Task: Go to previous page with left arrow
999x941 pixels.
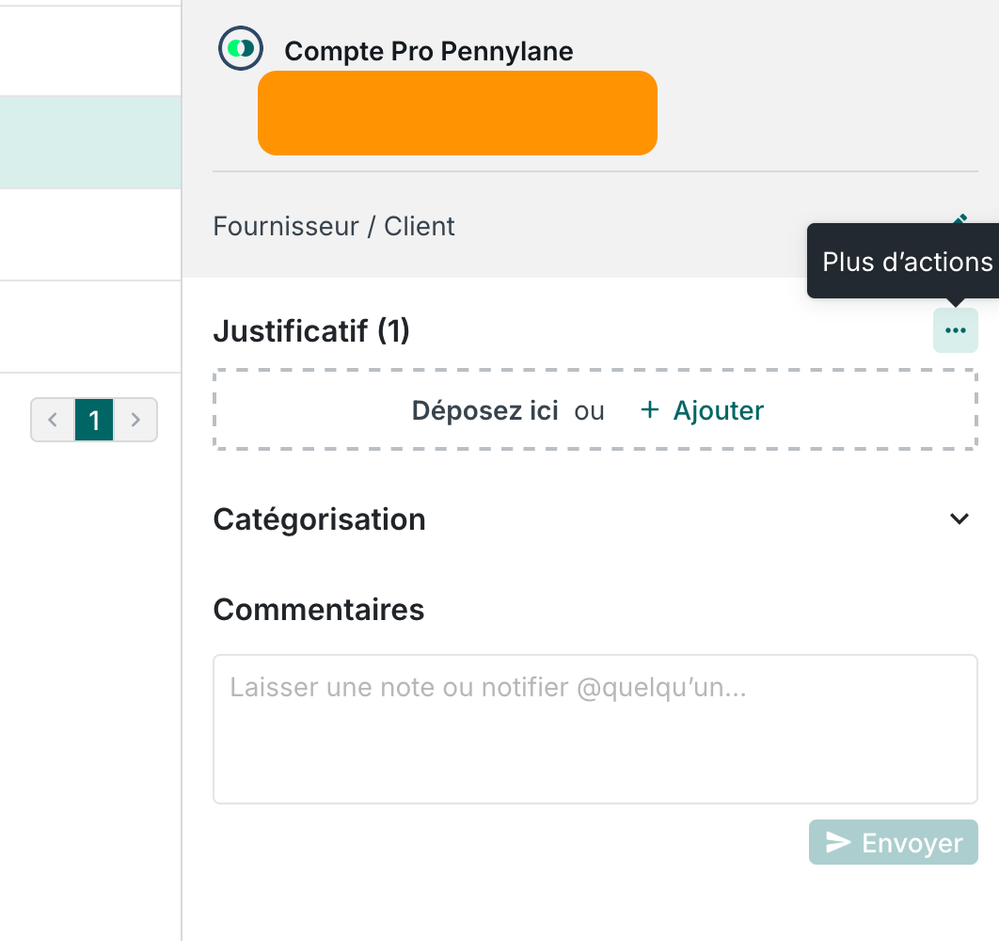Action: [x=53, y=420]
